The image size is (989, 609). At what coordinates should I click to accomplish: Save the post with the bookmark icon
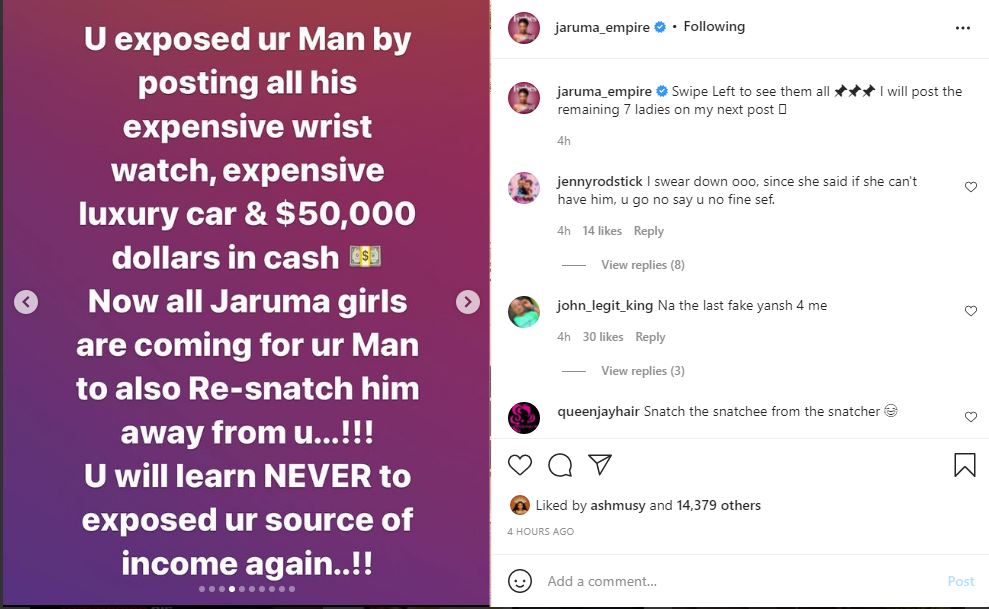coord(963,464)
